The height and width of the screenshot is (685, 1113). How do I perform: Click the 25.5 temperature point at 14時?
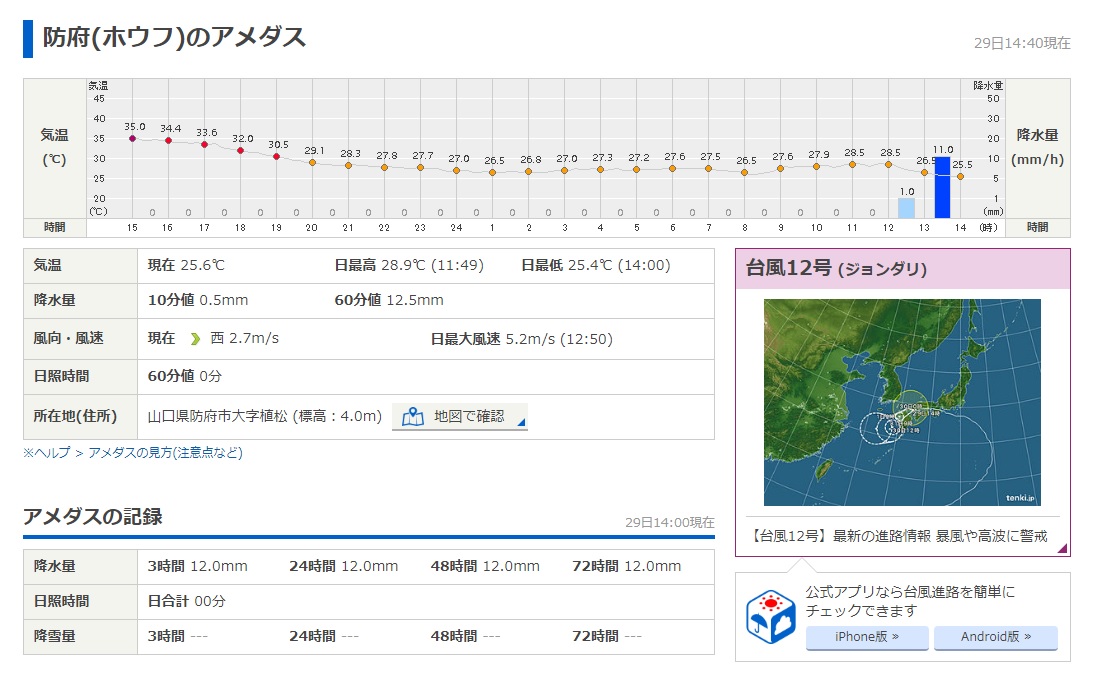point(960,176)
